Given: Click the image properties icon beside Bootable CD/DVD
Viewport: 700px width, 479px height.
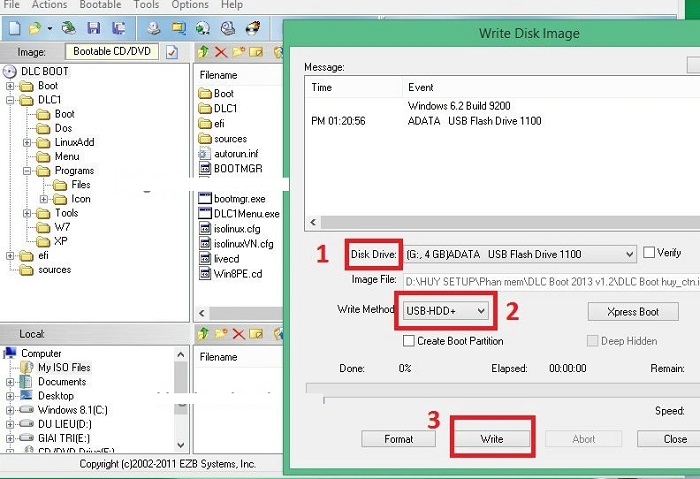Looking at the screenshot, I should pyautogui.click(x=172, y=51).
